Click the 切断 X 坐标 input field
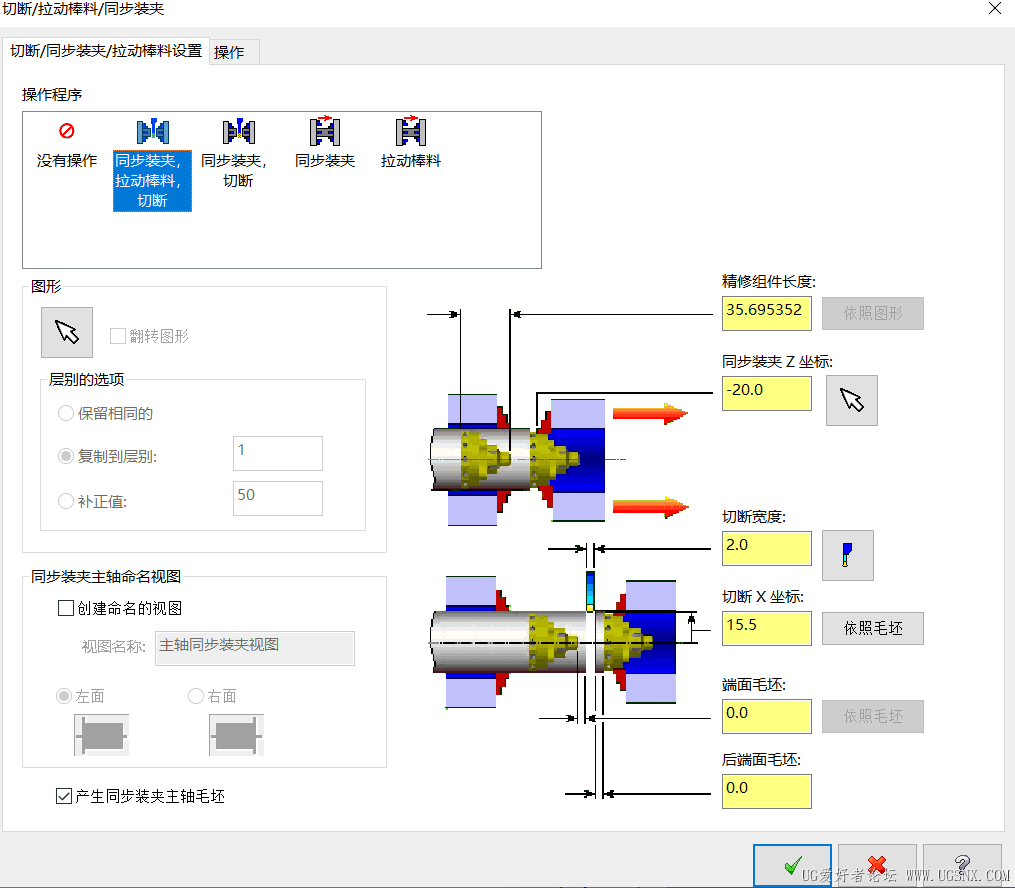Image resolution: width=1015 pixels, height=888 pixels. tap(766, 628)
